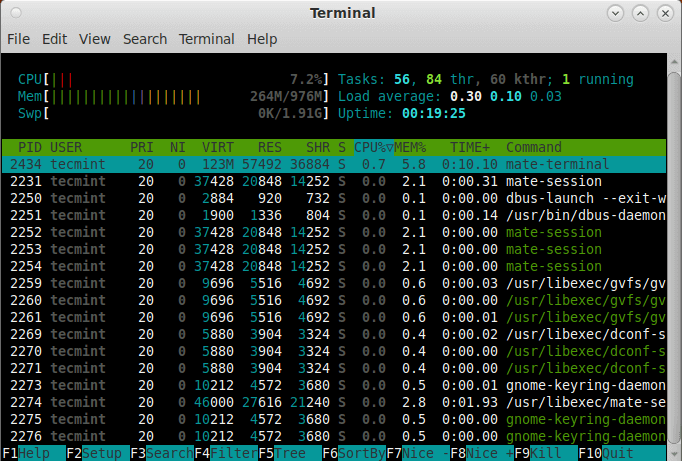This screenshot has width=682, height=461.
Task: Select process 2251 dbus-daemon row
Action: click(334, 215)
